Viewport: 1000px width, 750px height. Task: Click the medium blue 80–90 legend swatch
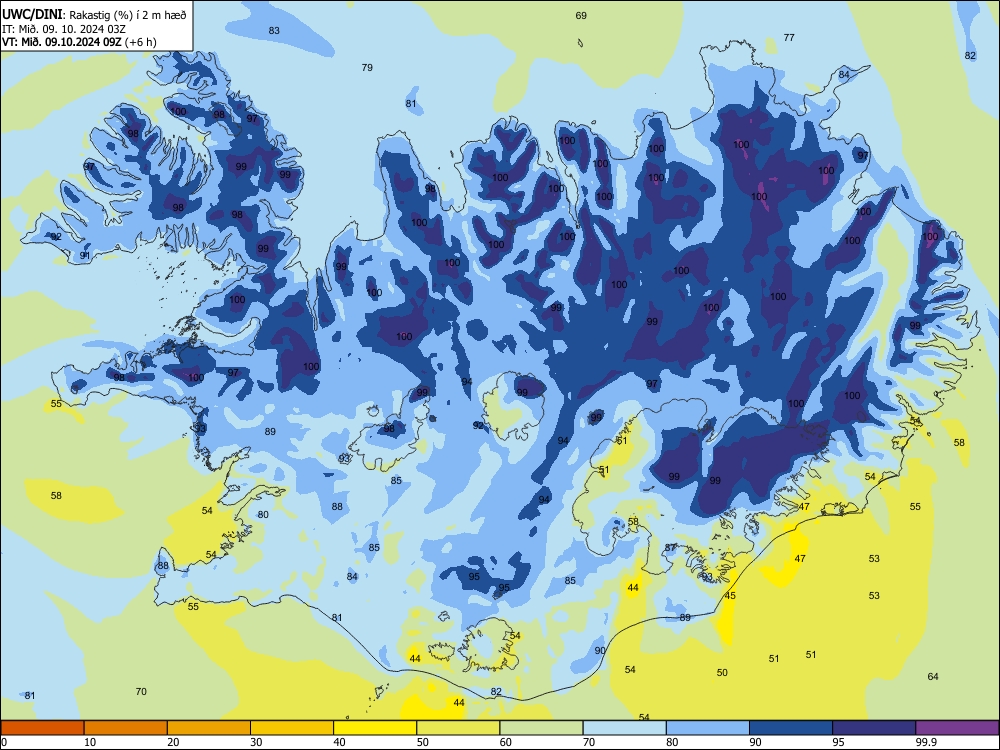pos(708,728)
